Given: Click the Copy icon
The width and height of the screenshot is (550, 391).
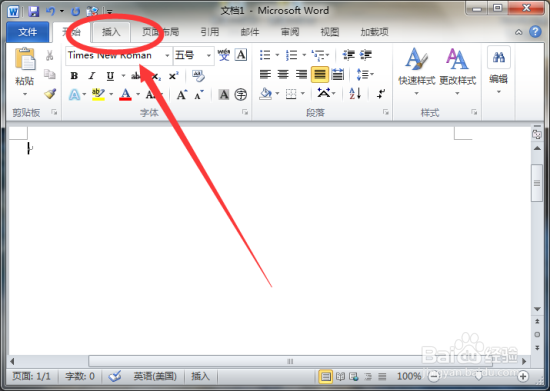Looking at the screenshot, I should coord(49,74).
